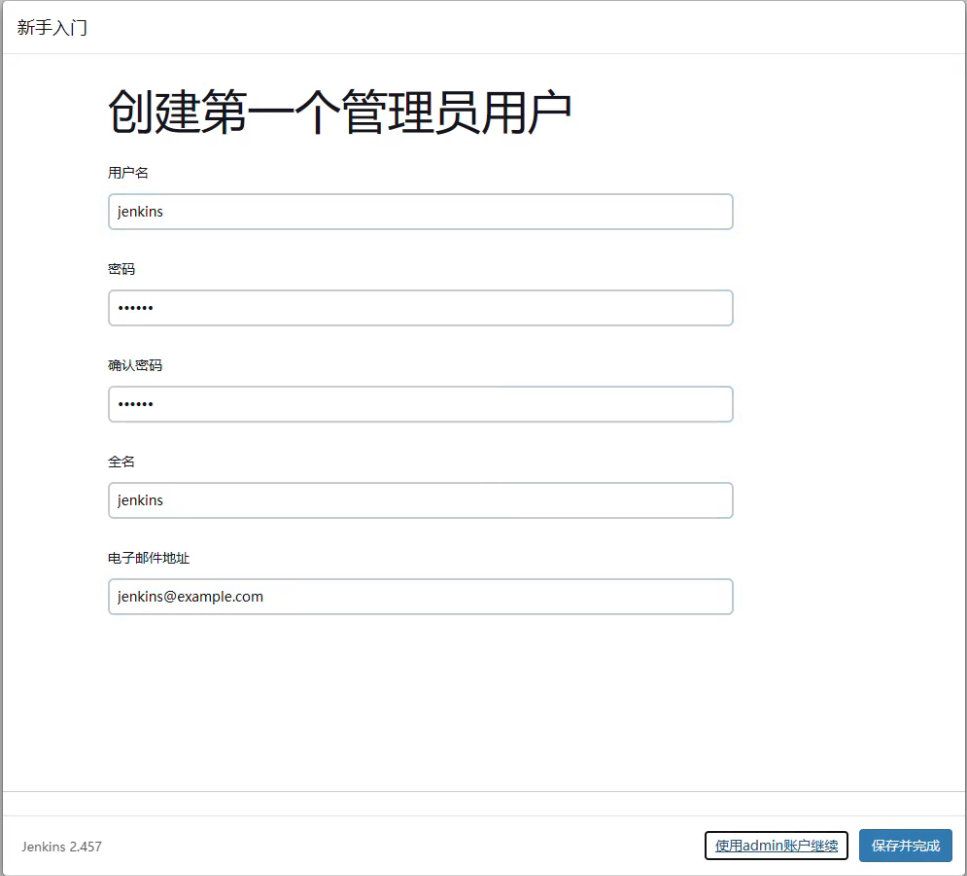
Task: Click the 创建第一个管理员用户 heading
Action: [339, 112]
